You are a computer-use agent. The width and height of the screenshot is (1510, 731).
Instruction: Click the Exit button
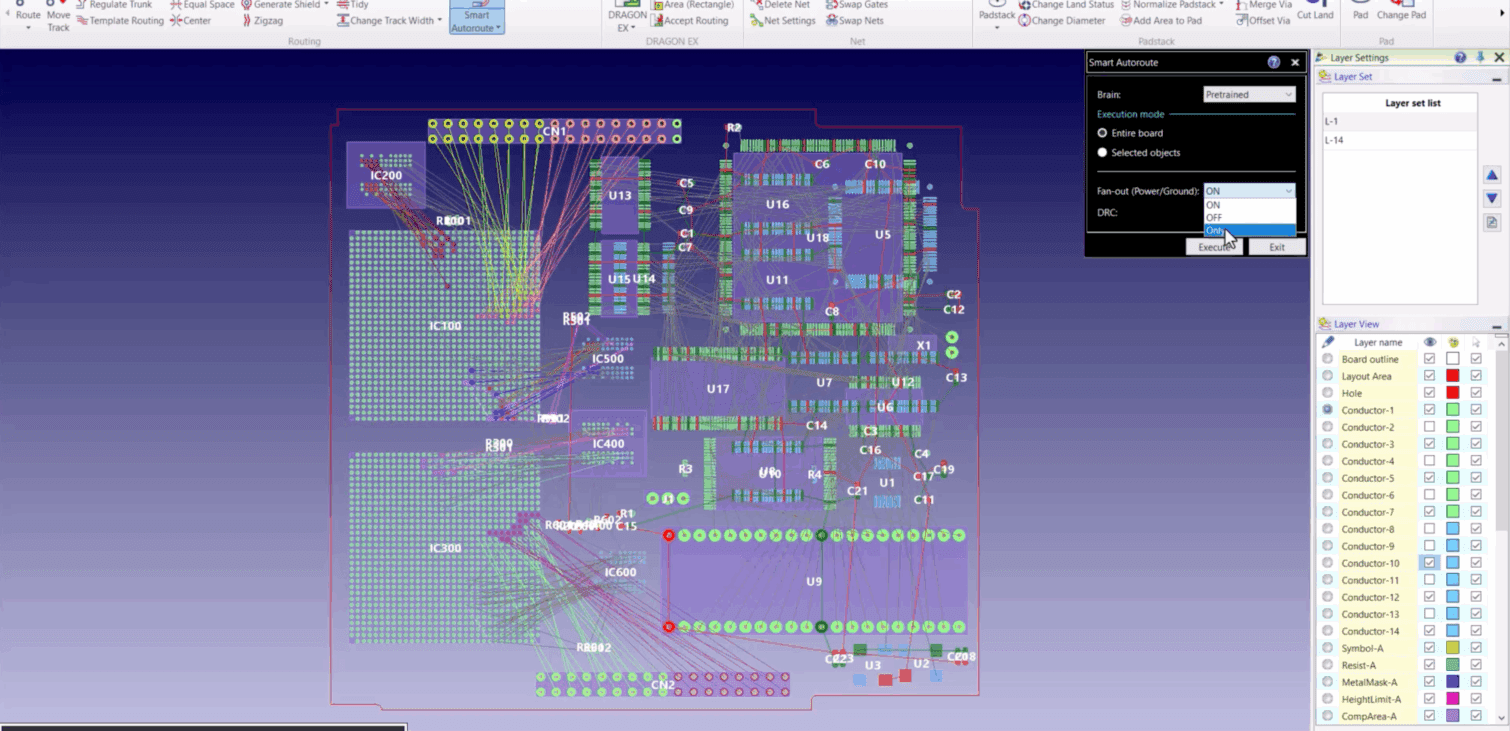click(x=1277, y=247)
